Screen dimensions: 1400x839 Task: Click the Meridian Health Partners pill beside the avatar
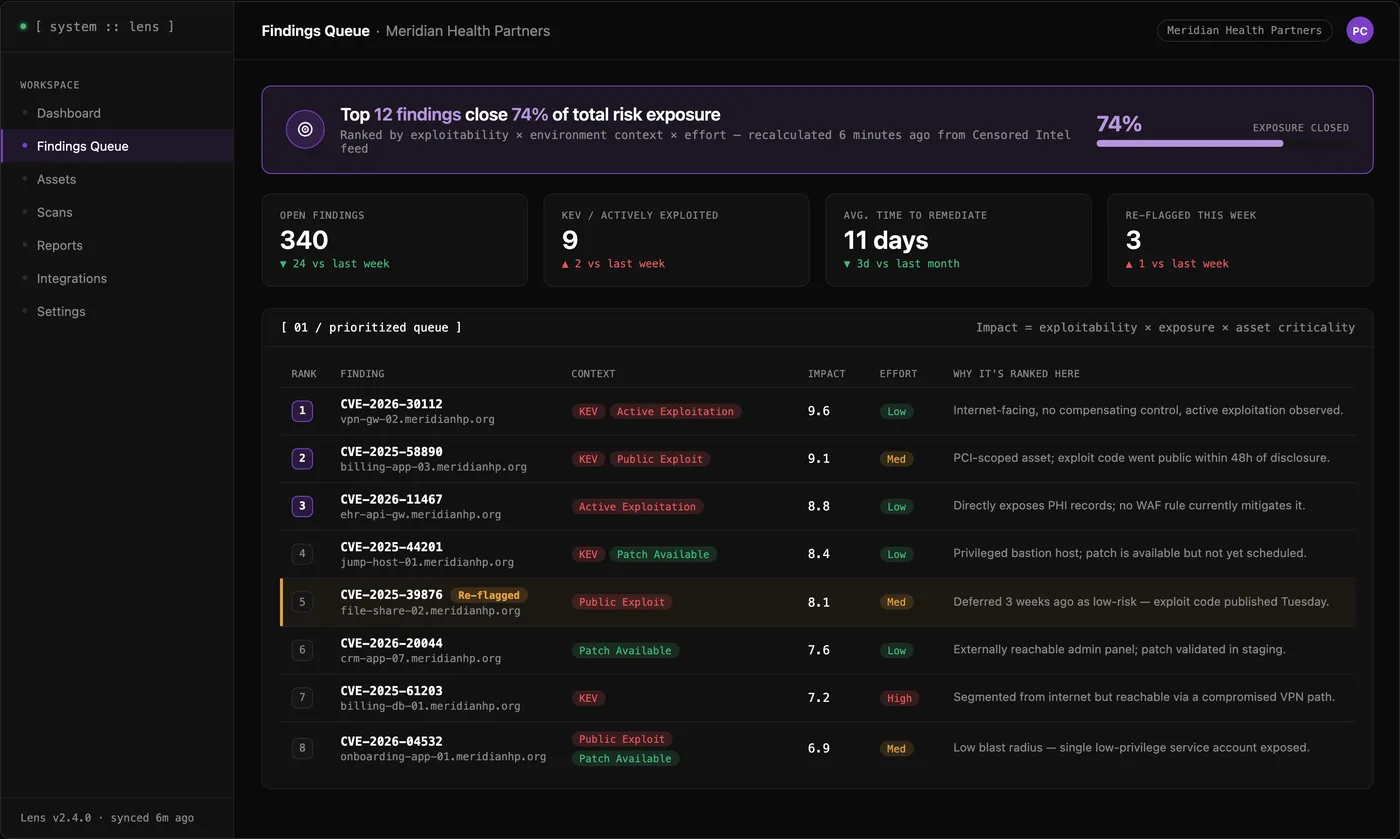point(1245,31)
